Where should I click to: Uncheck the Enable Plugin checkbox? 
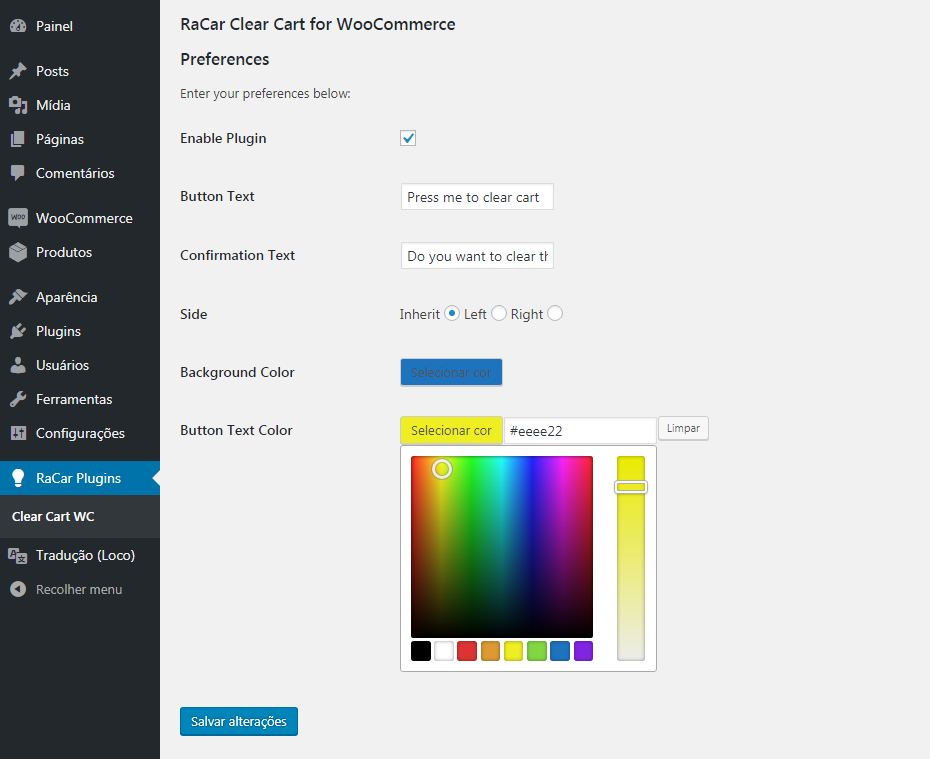click(408, 138)
